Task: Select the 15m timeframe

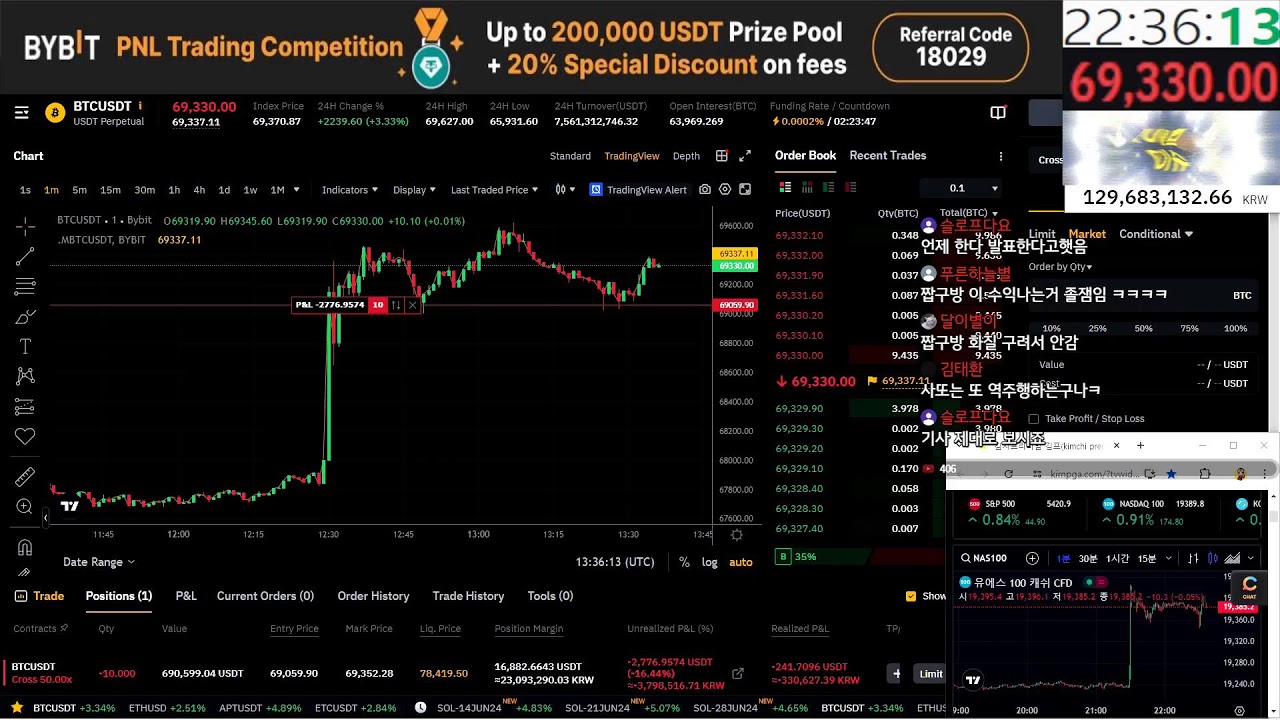Action: point(110,190)
